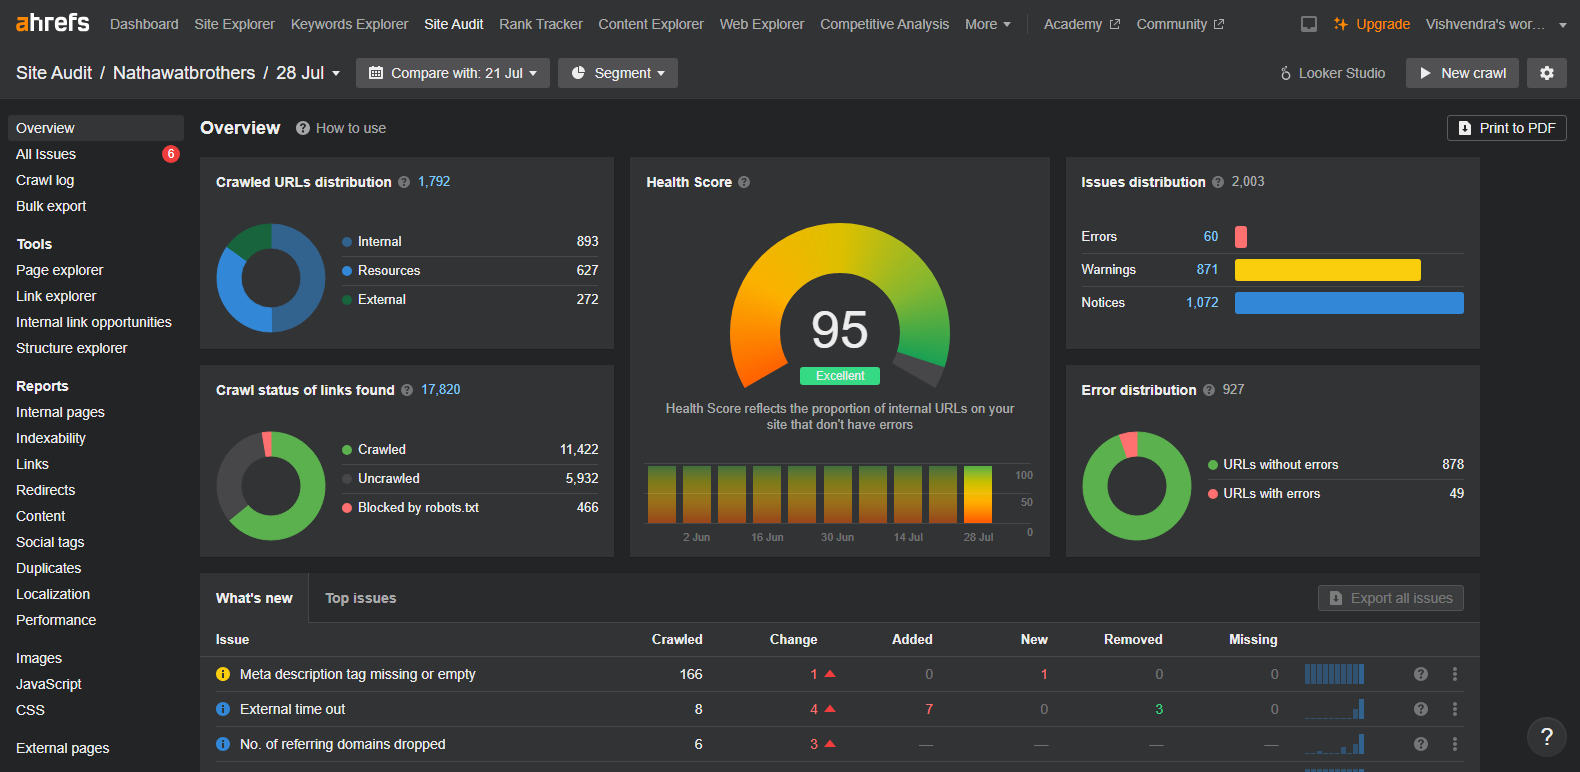Open Competitive Analysis
Viewport: 1580px width, 772px height.
coord(884,24)
